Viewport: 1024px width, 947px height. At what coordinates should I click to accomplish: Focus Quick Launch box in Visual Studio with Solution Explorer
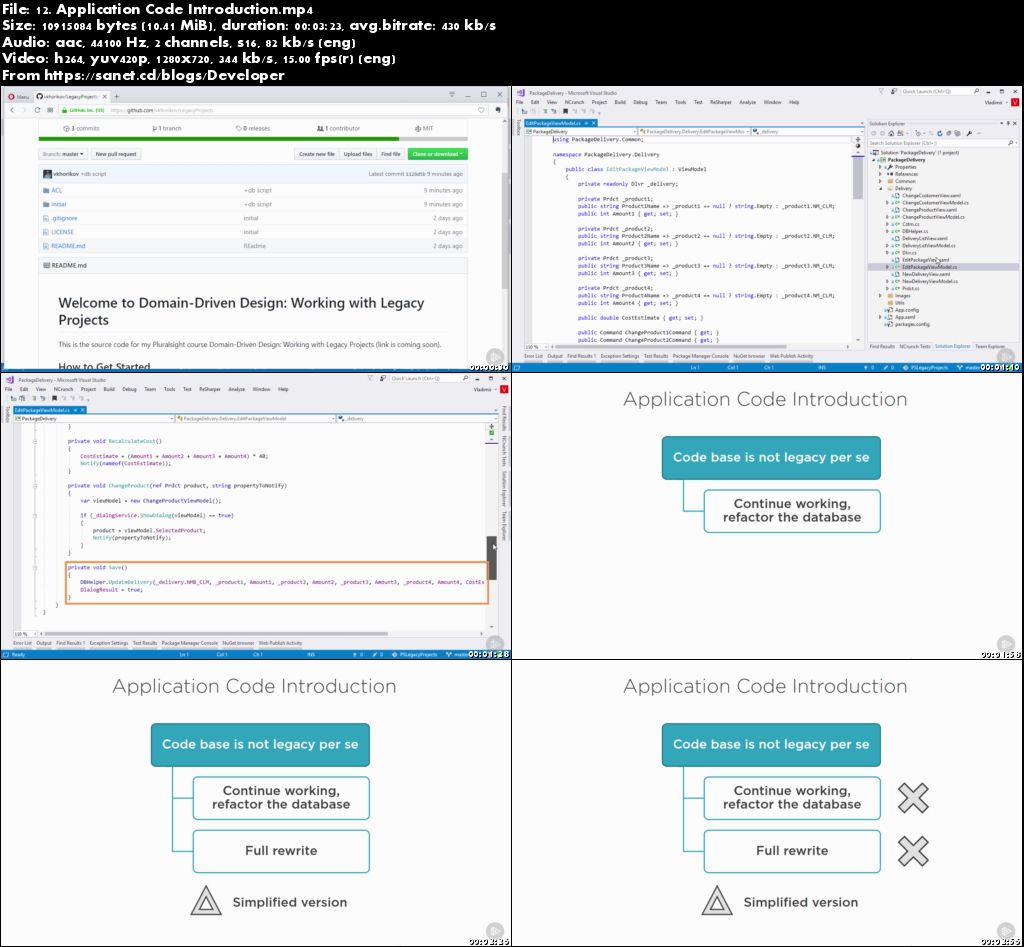[x=940, y=91]
